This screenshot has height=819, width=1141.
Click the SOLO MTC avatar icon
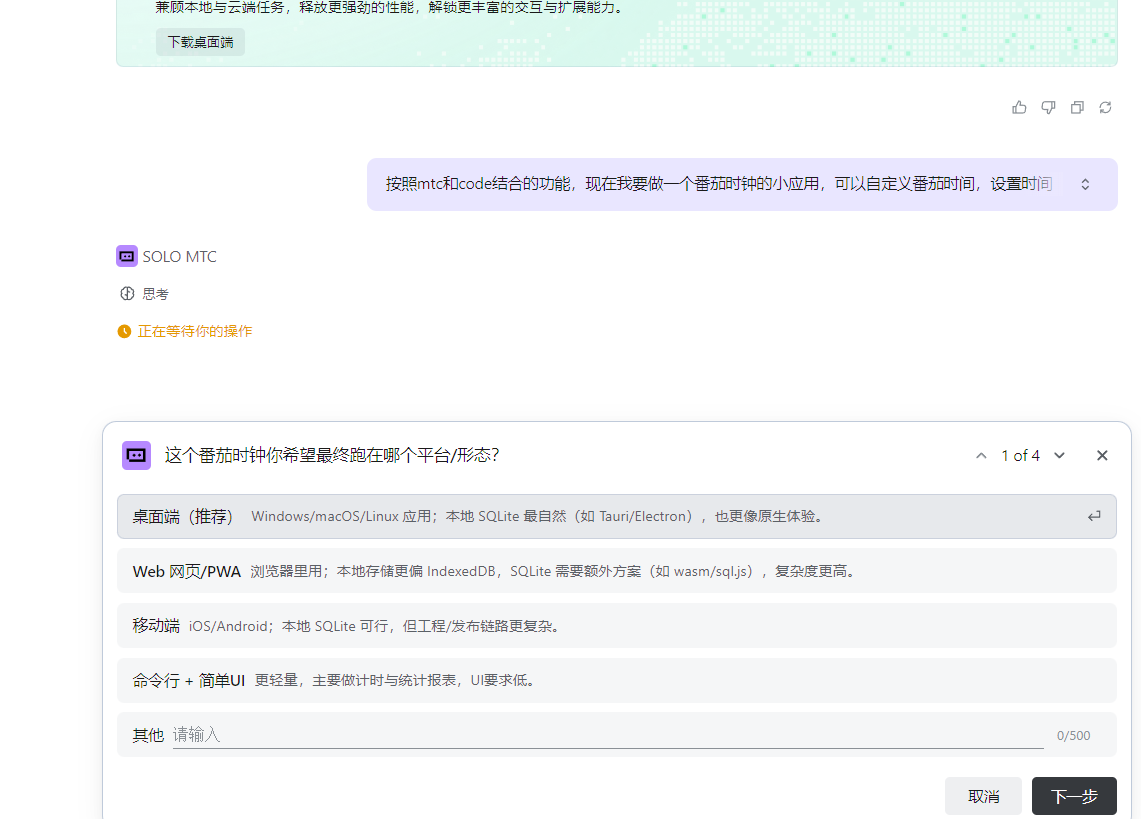click(x=127, y=256)
